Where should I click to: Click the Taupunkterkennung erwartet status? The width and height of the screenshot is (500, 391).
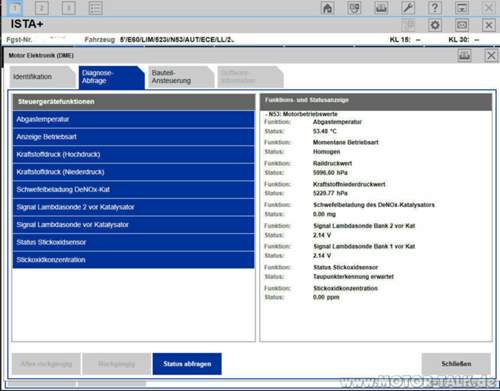(x=353, y=277)
